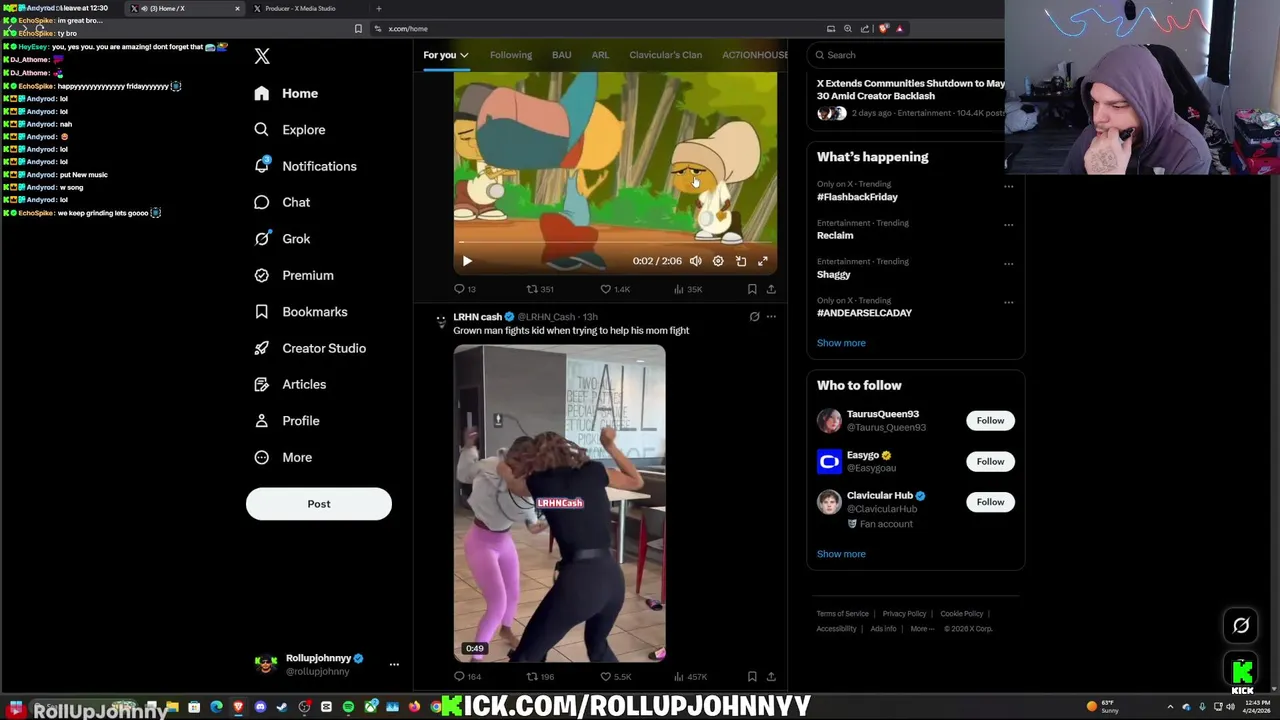Image resolution: width=1280 pixels, height=720 pixels.
Task: Bookmark the LRHN cash post
Action: 752,677
